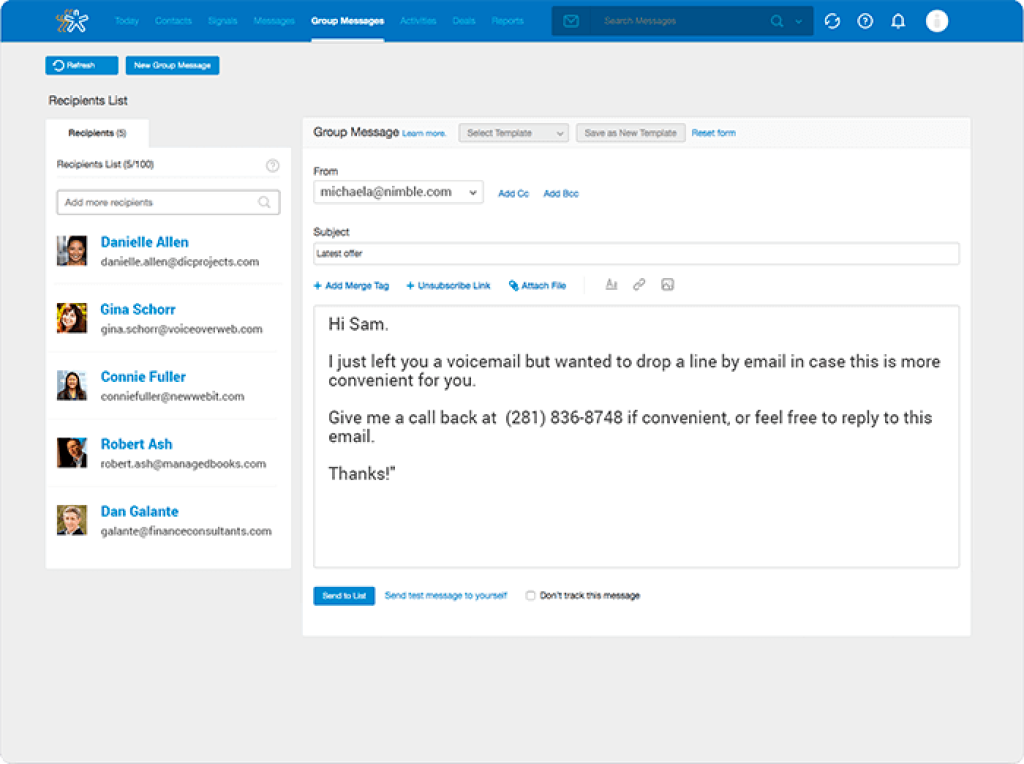Open the Activities tab

418,21
